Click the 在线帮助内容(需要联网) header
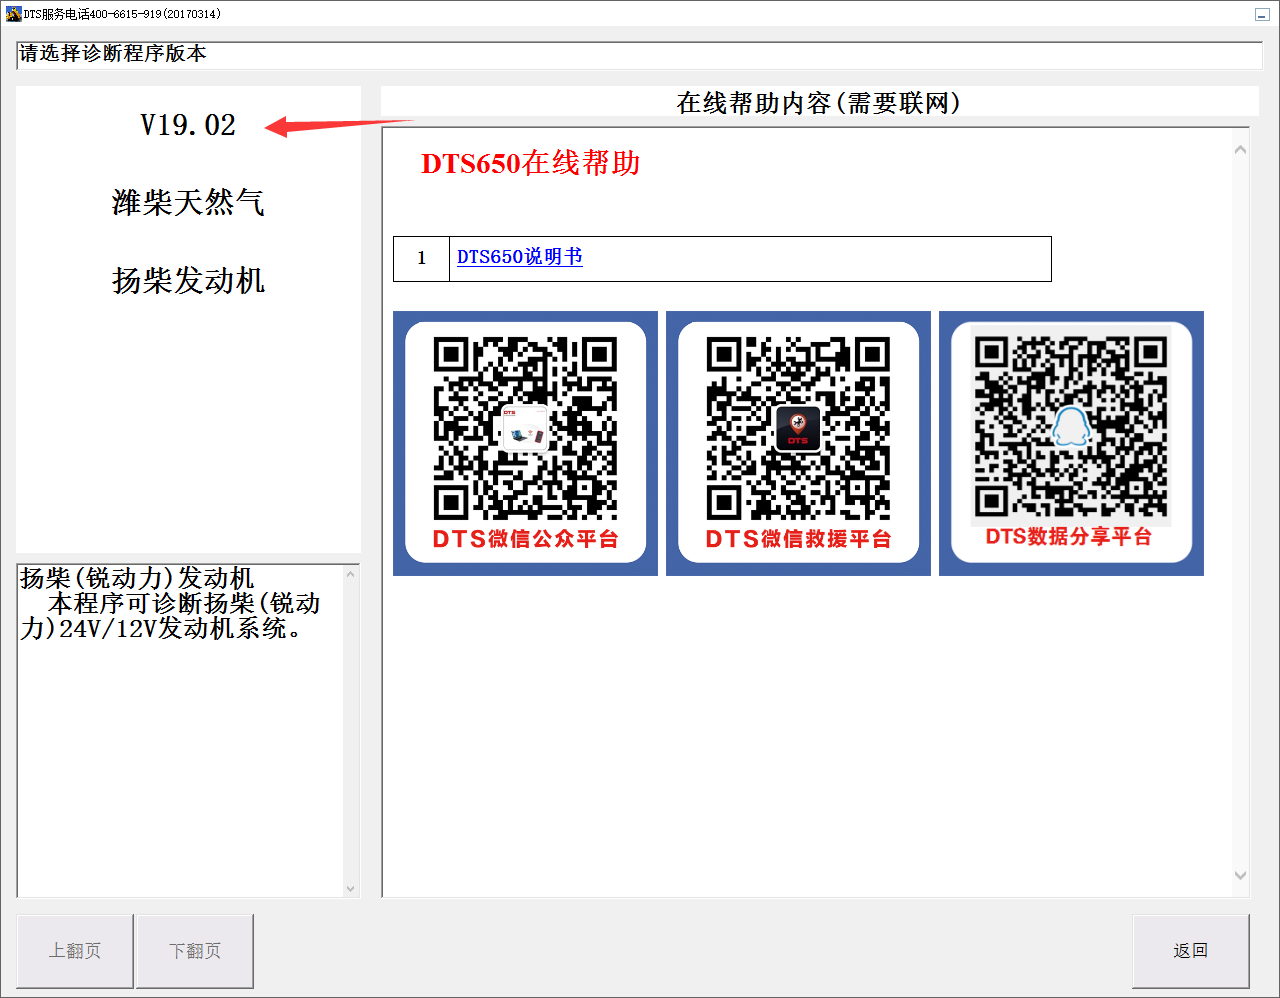1280x998 pixels. 819,102
